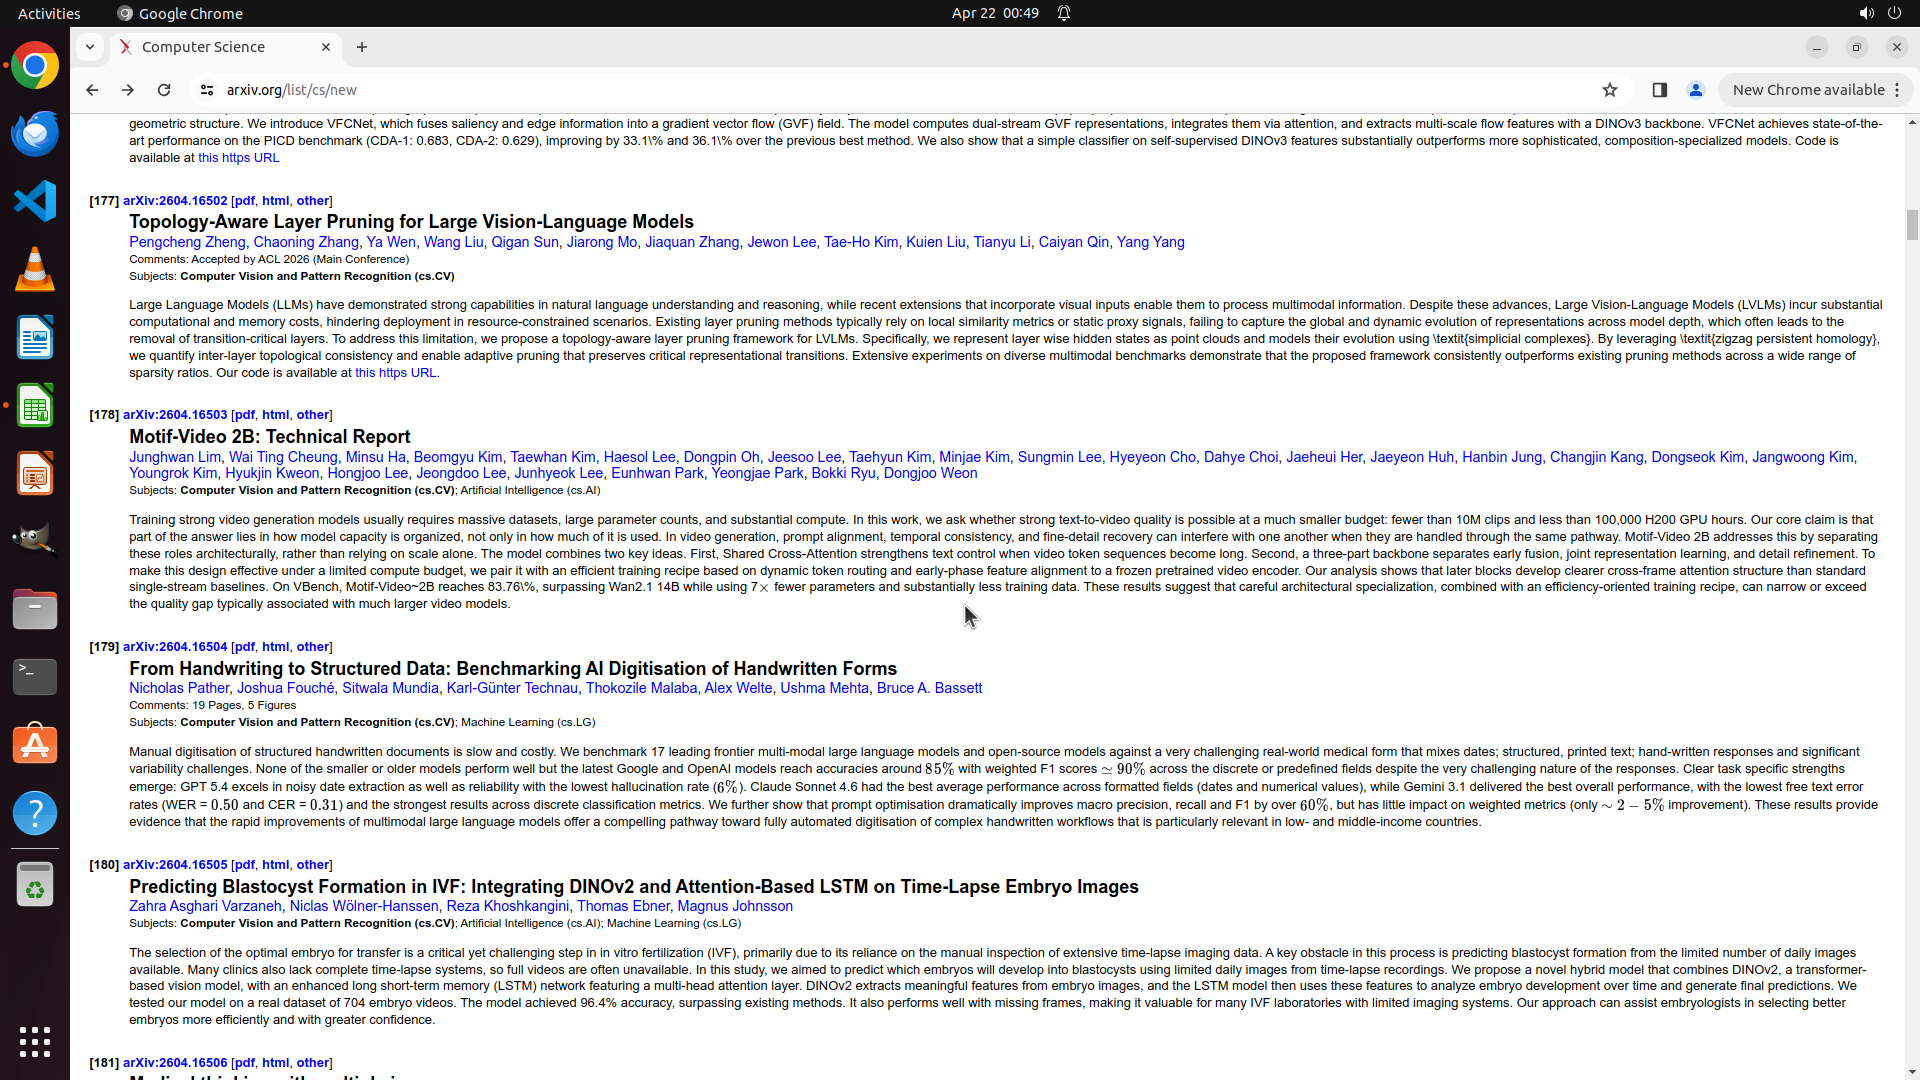Open author Nicholas Pather link
This screenshot has width=1920, height=1080.
pos(179,688)
